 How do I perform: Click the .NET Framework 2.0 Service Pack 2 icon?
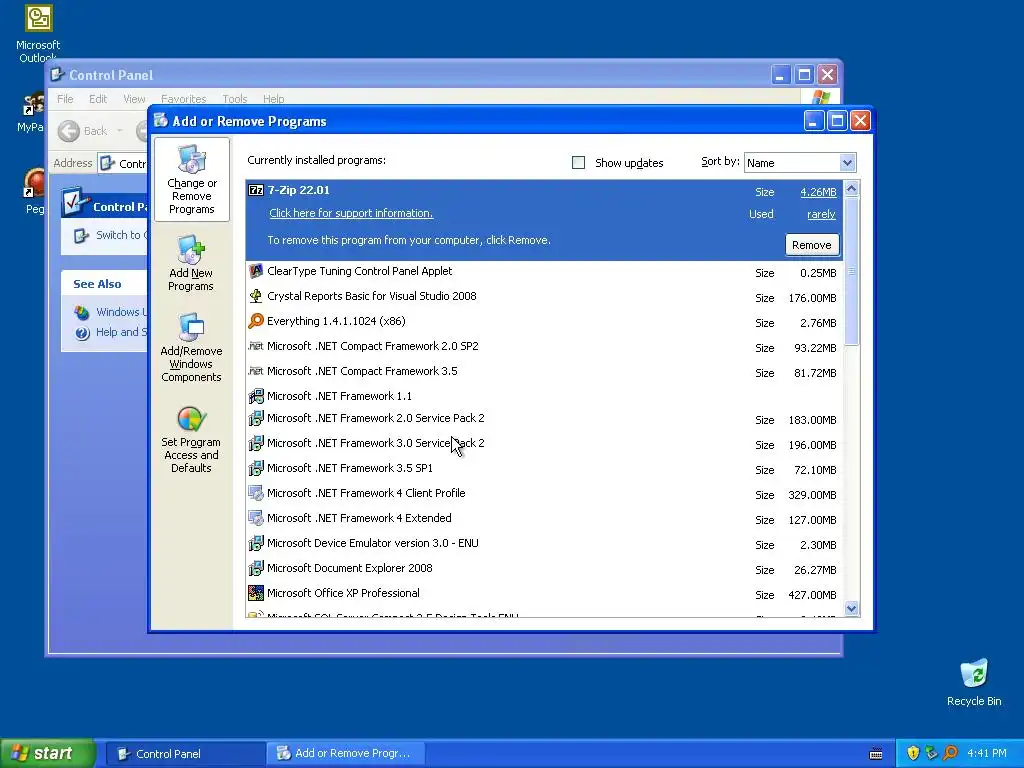(256, 418)
